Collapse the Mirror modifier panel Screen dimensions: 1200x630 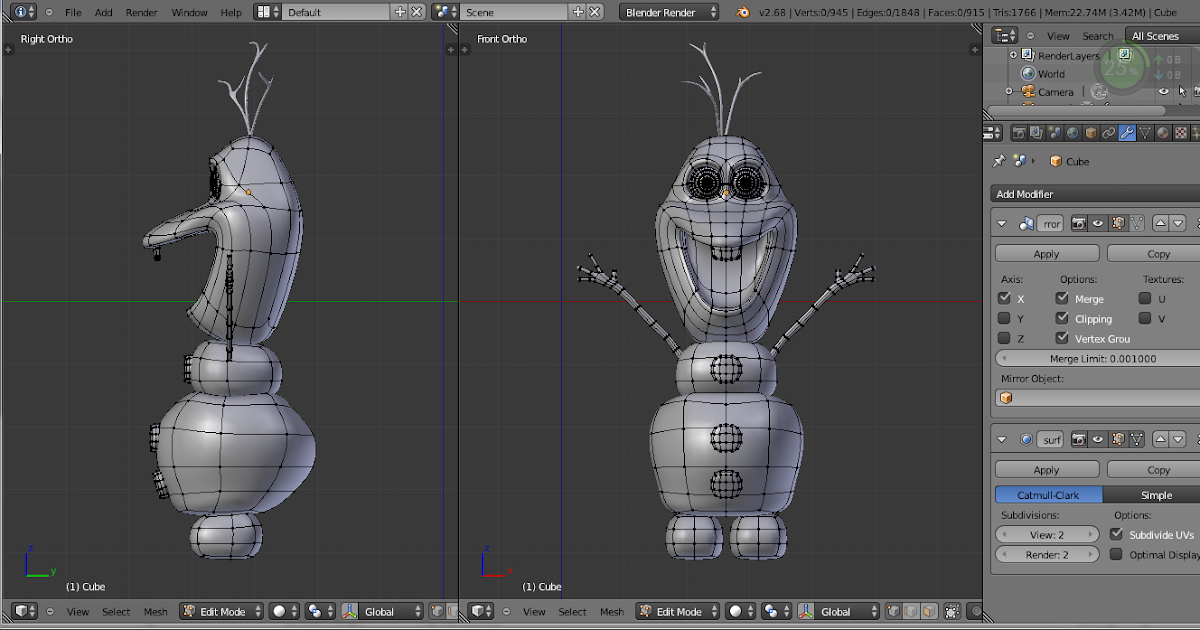[1001, 223]
